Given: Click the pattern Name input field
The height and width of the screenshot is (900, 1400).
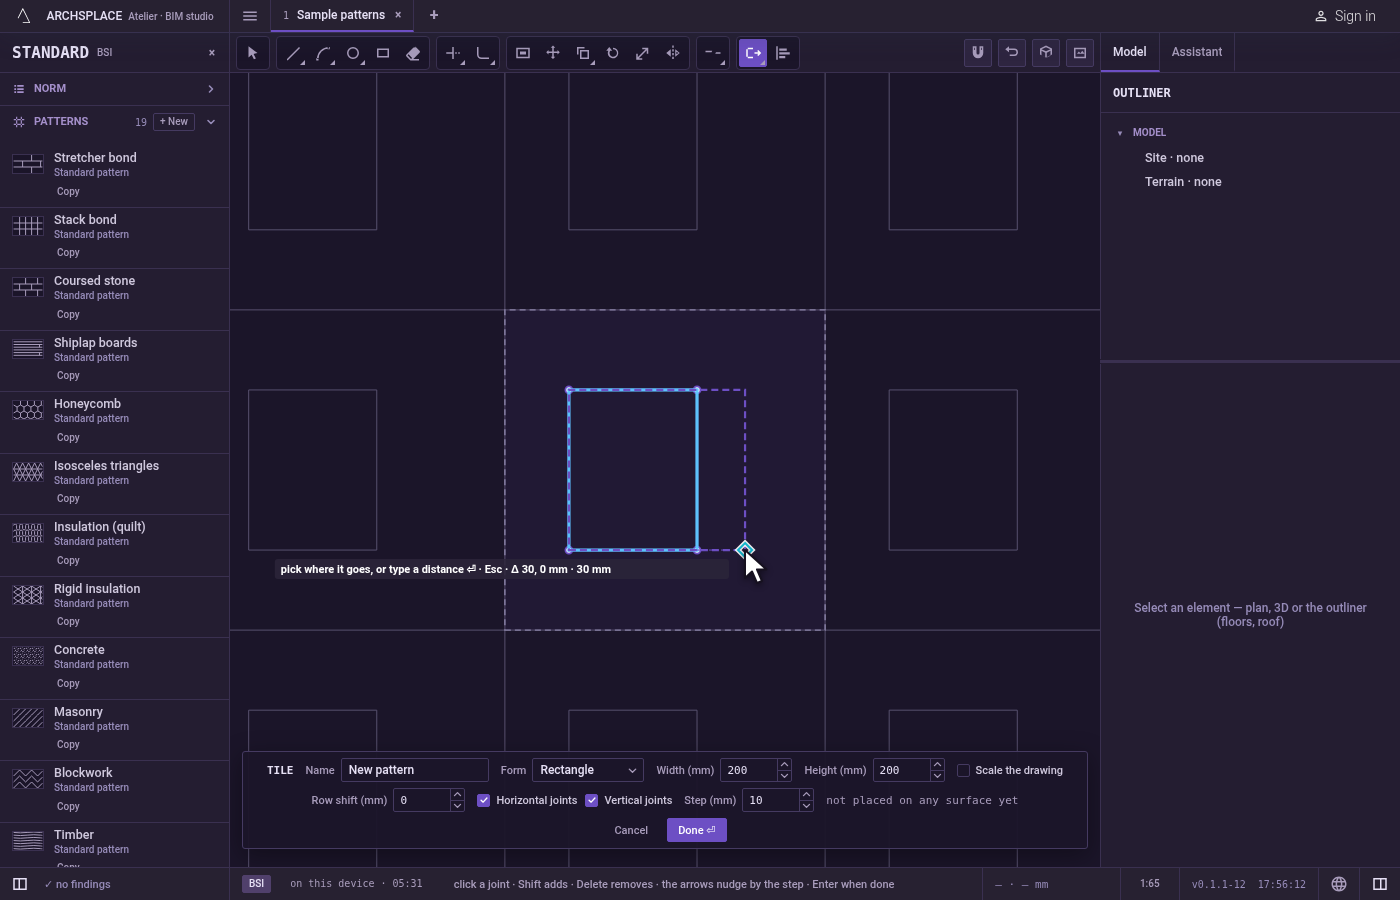Looking at the screenshot, I should pyautogui.click(x=415, y=770).
